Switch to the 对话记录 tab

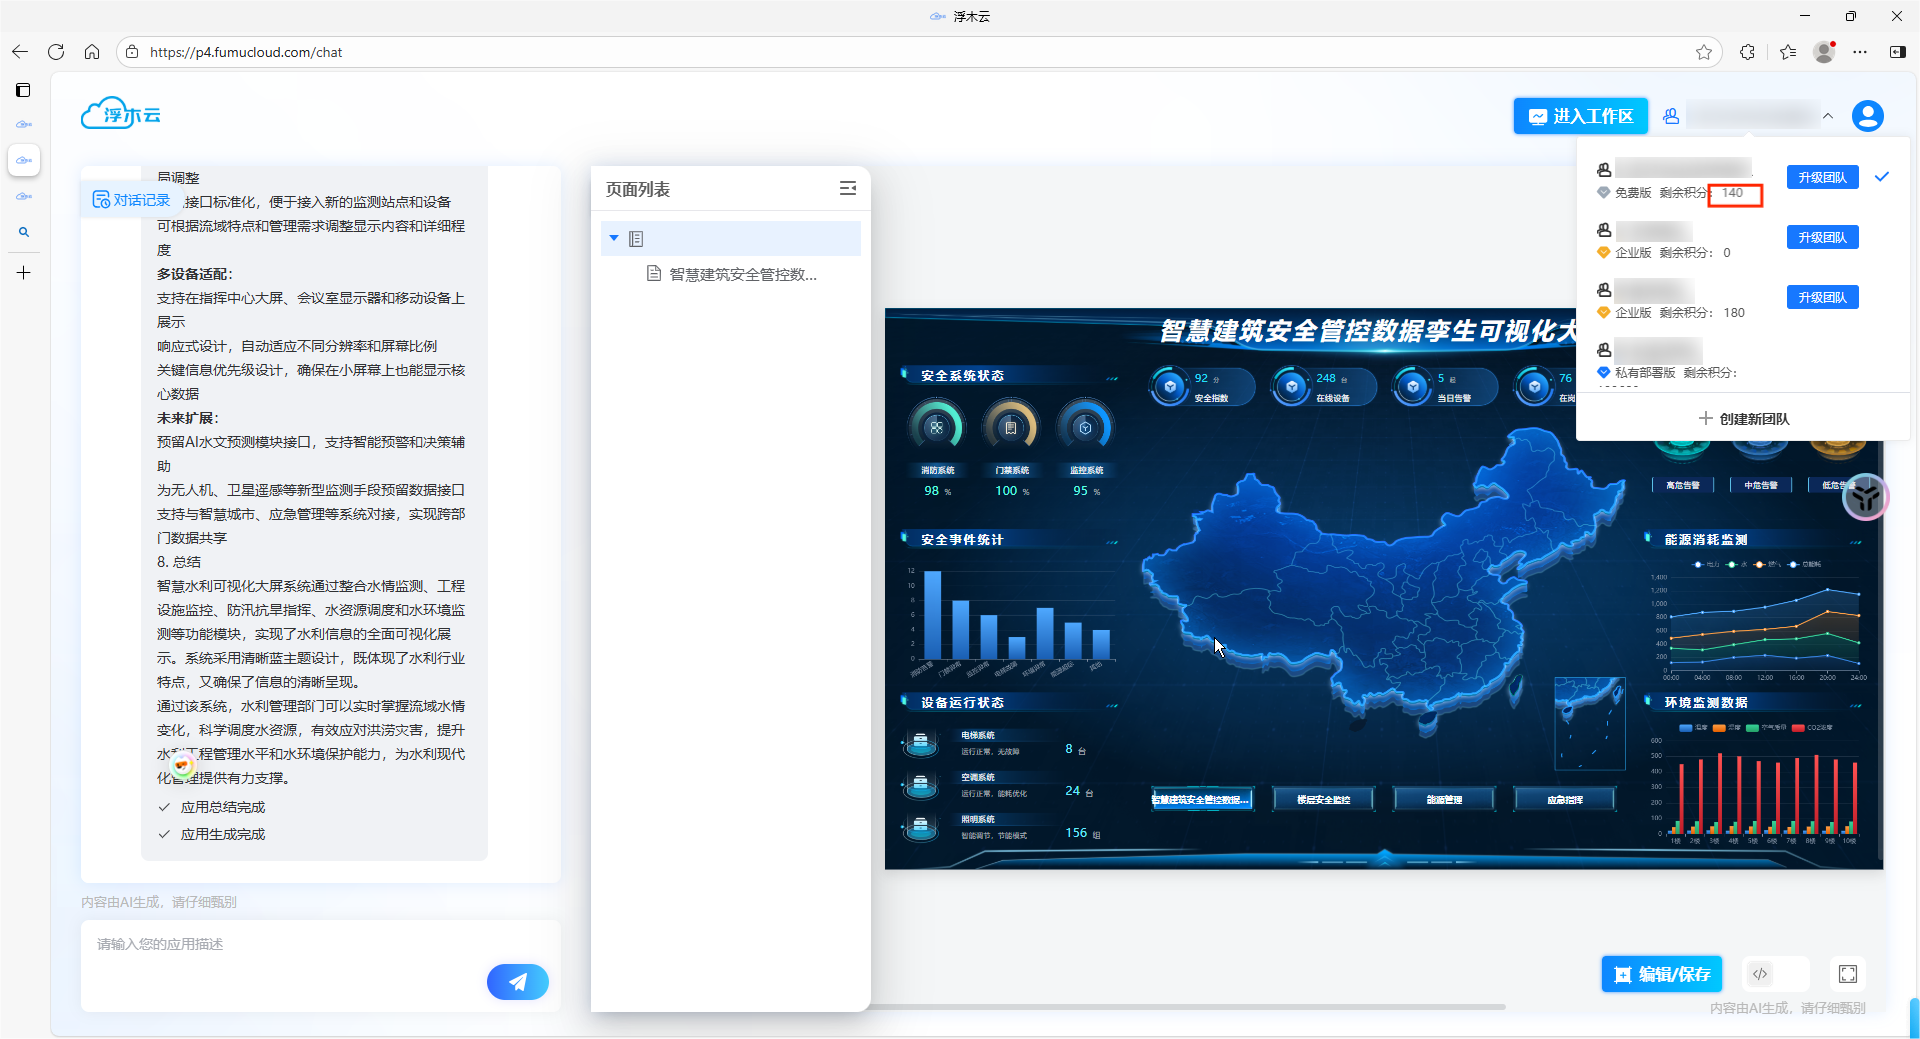132,200
